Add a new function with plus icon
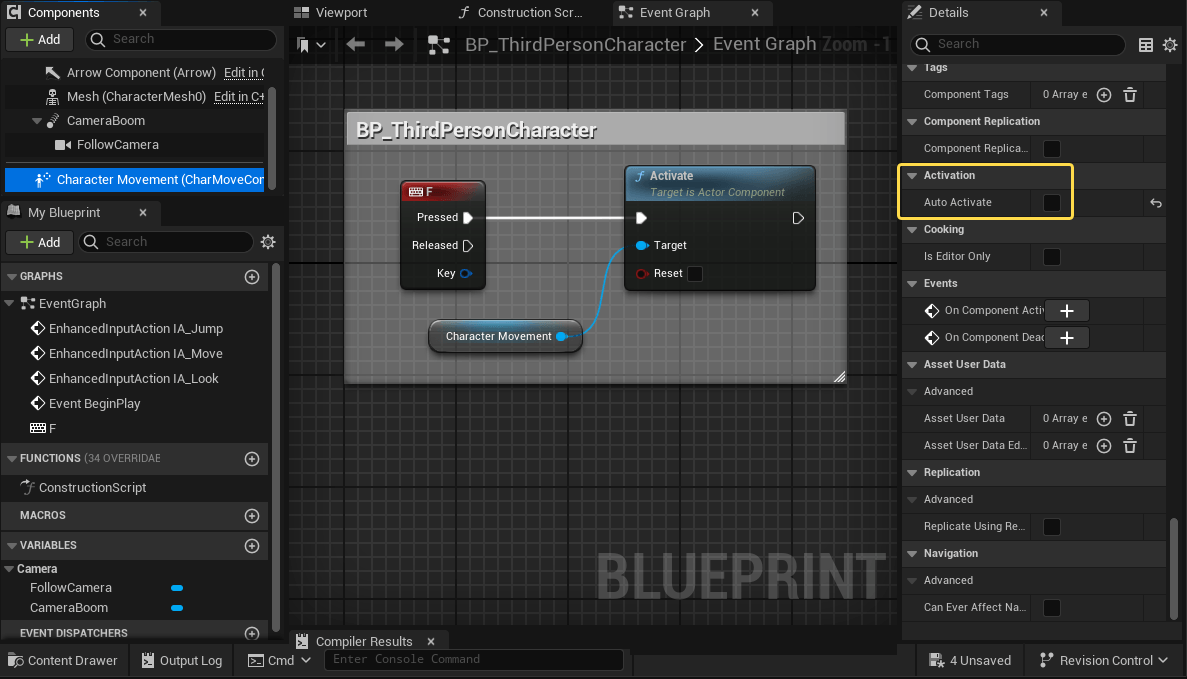 (x=252, y=459)
